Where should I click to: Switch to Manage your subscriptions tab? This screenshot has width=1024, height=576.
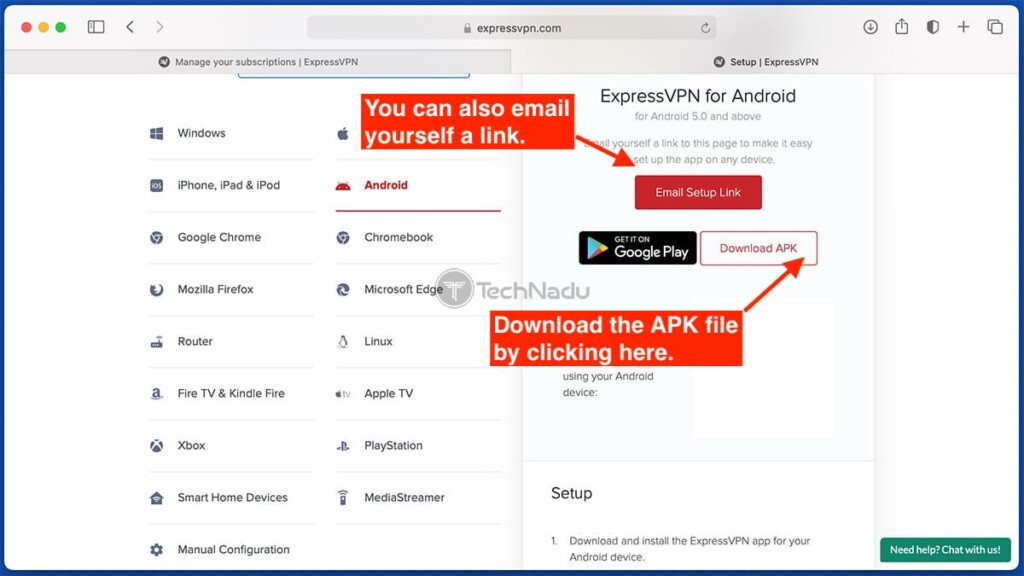tap(258, 62)
